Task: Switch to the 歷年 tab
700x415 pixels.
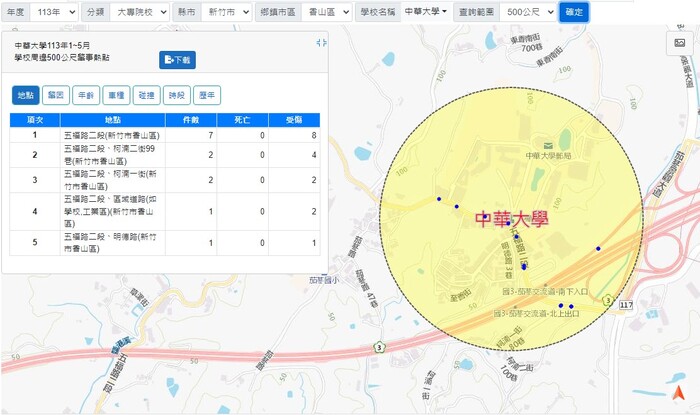Action: point(207,95)
